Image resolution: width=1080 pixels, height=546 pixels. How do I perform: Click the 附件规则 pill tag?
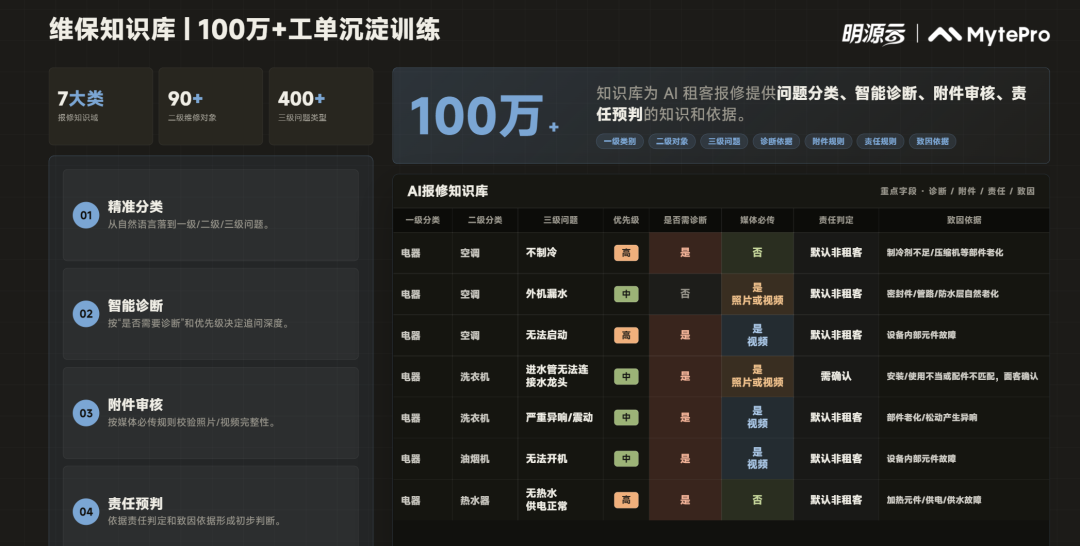point(829,141)
